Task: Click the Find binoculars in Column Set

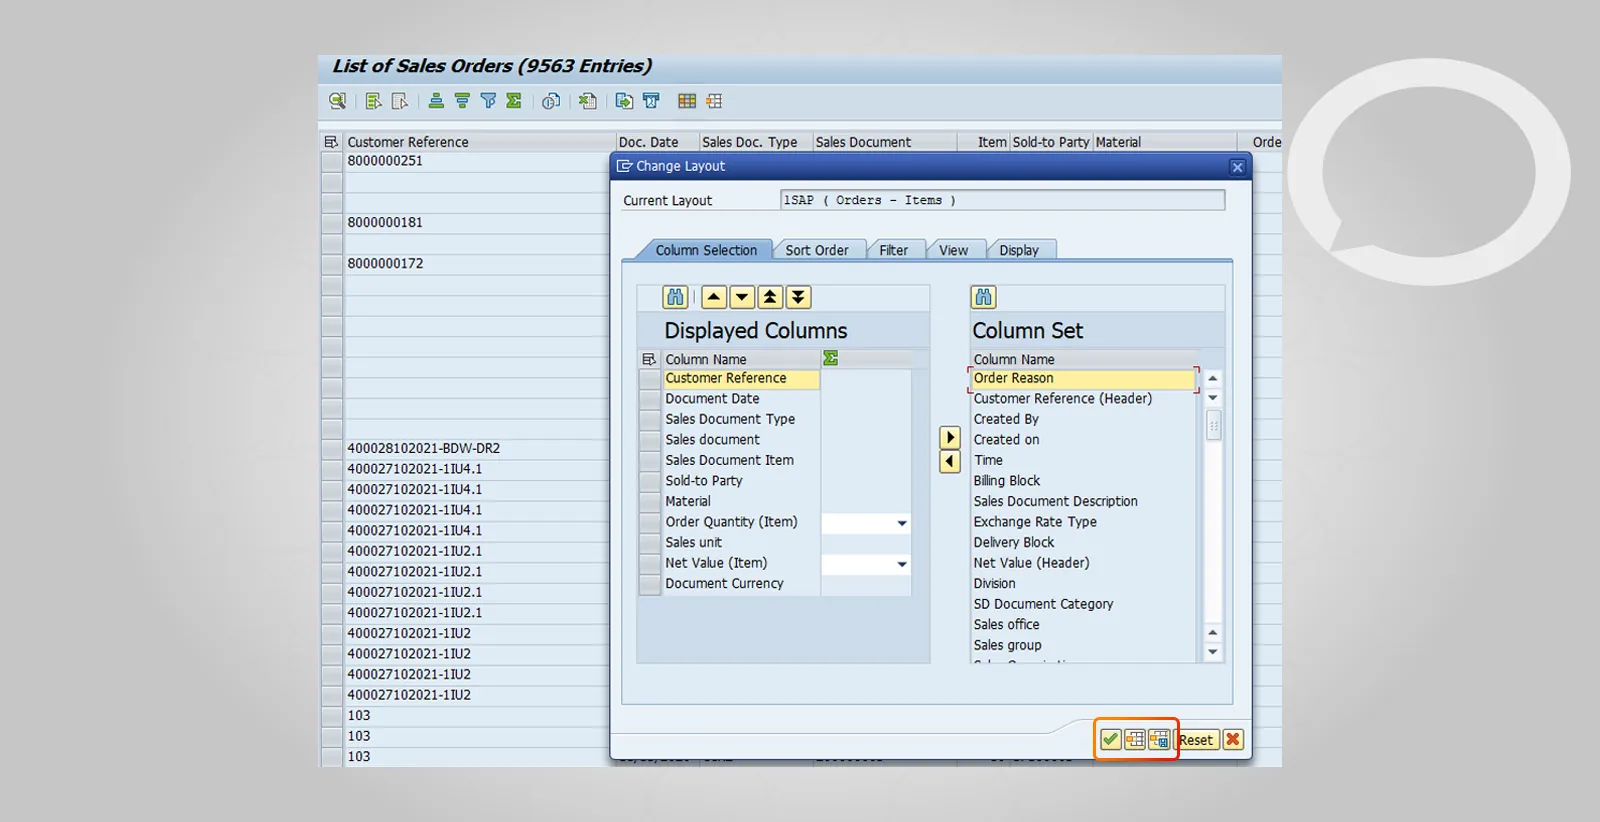Action: pyautogui.click(x=984, y=297)
